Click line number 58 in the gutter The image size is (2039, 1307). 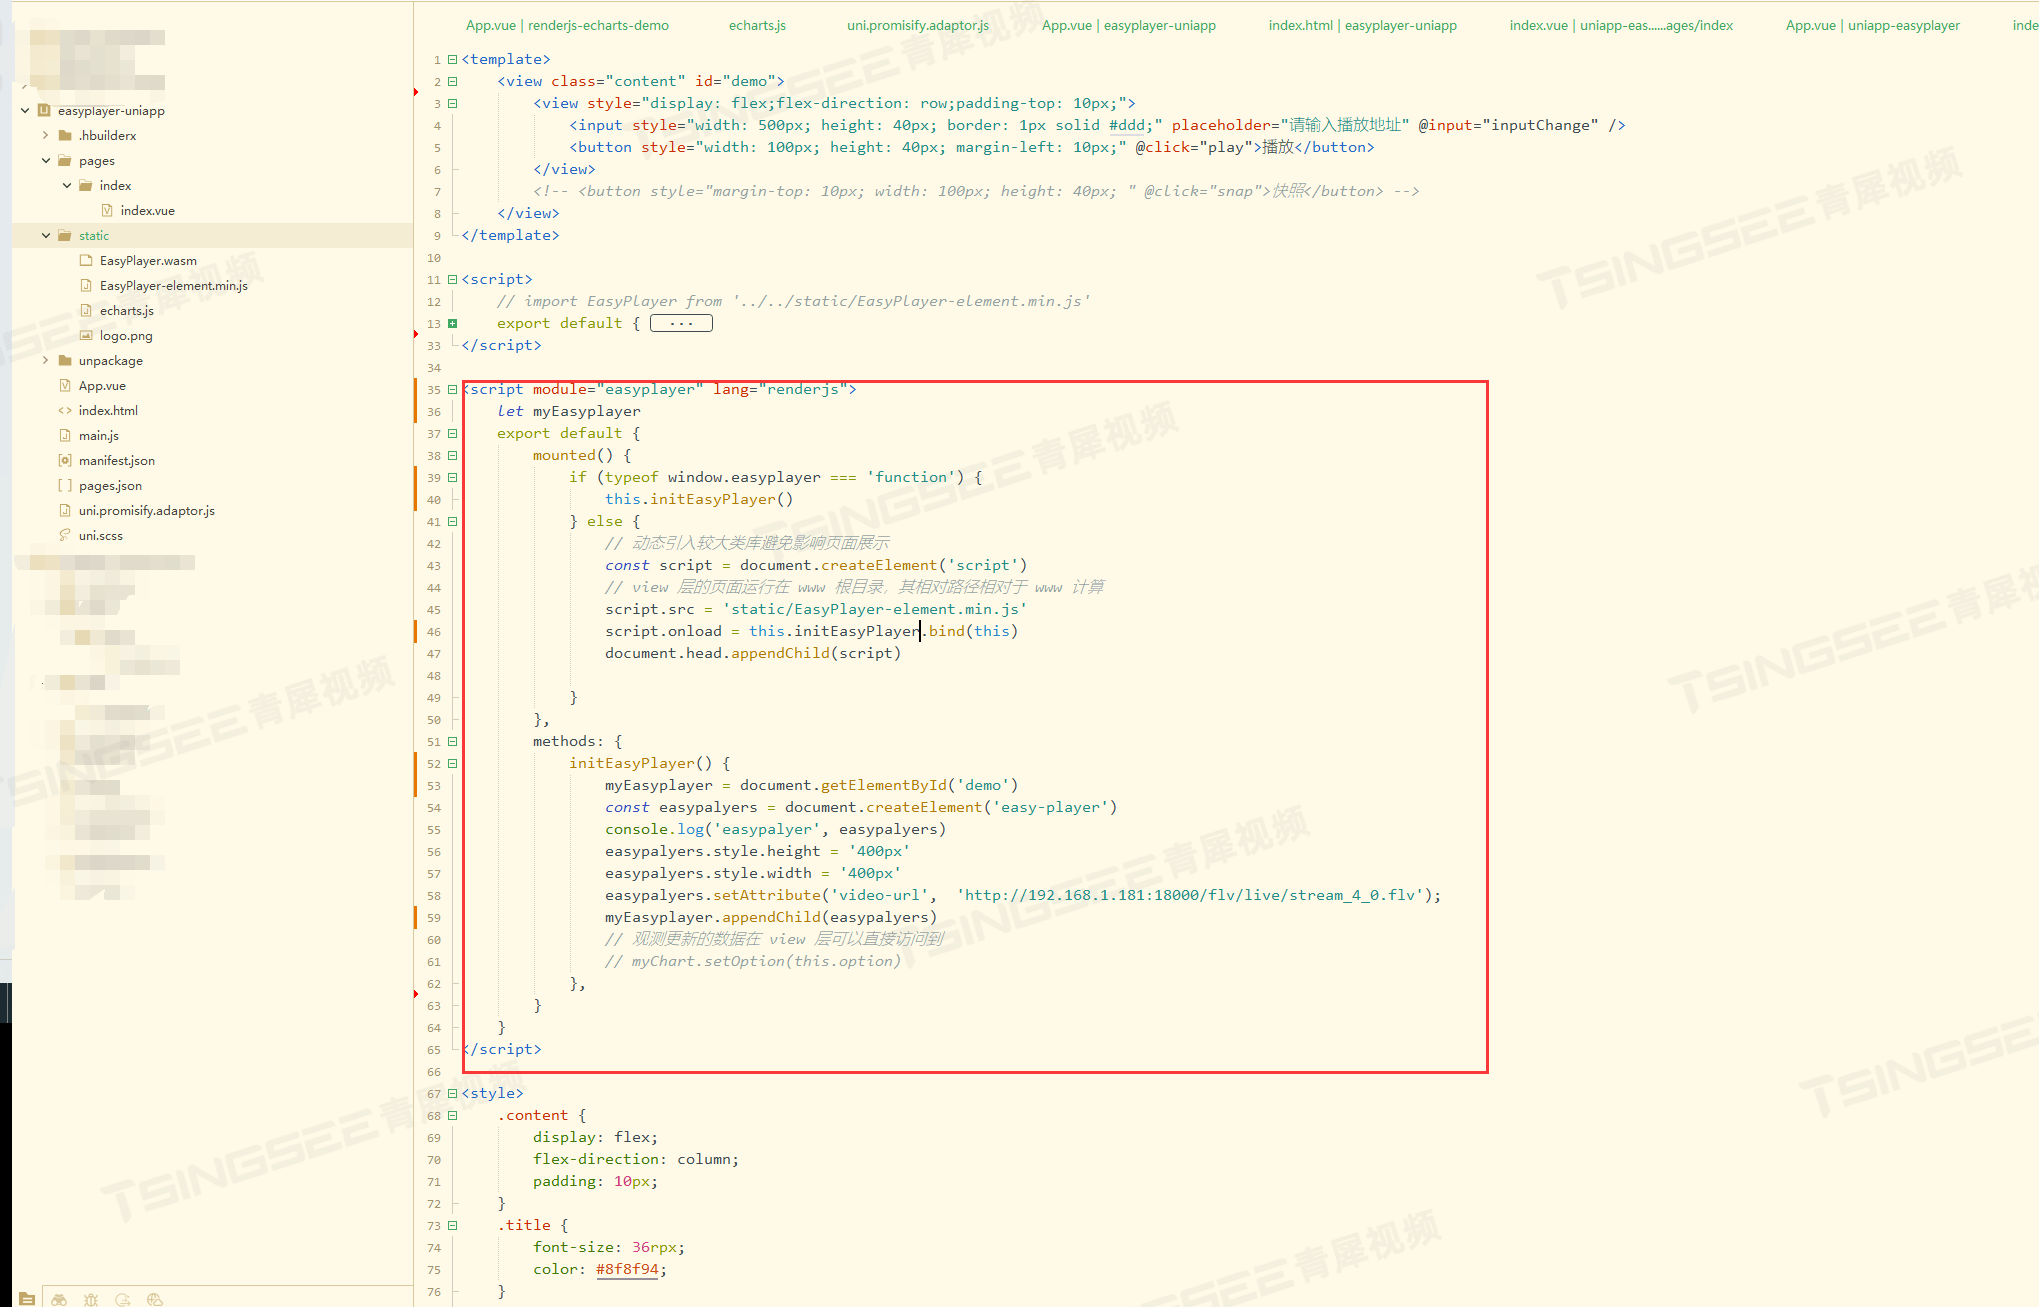point(434,895)
